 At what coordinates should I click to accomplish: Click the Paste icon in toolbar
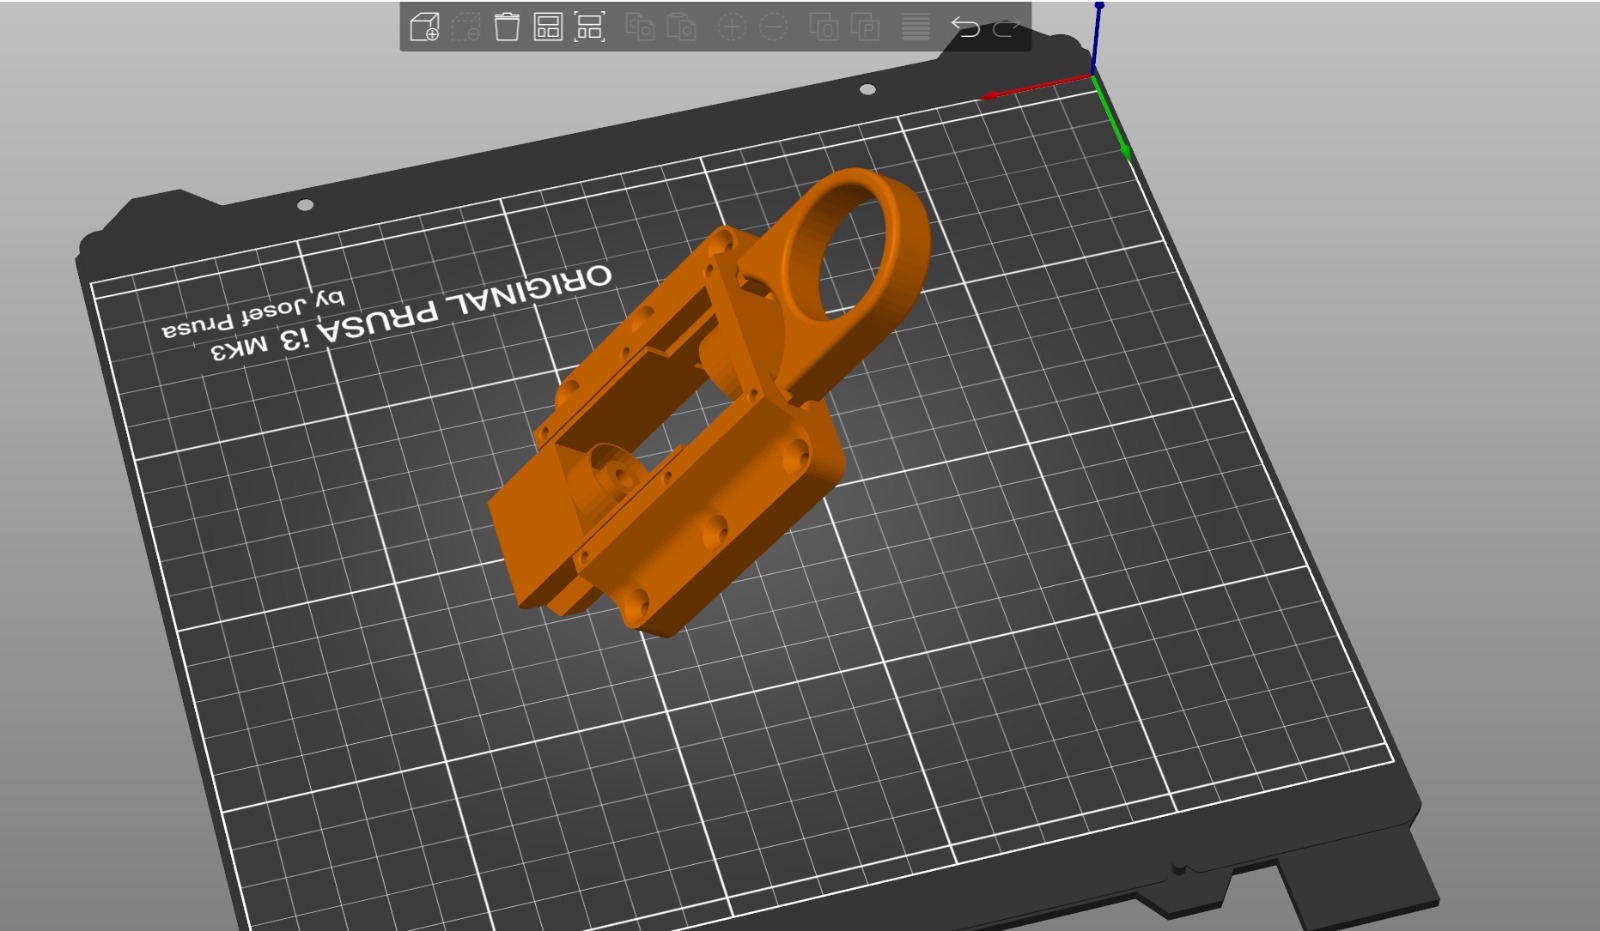pos(681,27)
